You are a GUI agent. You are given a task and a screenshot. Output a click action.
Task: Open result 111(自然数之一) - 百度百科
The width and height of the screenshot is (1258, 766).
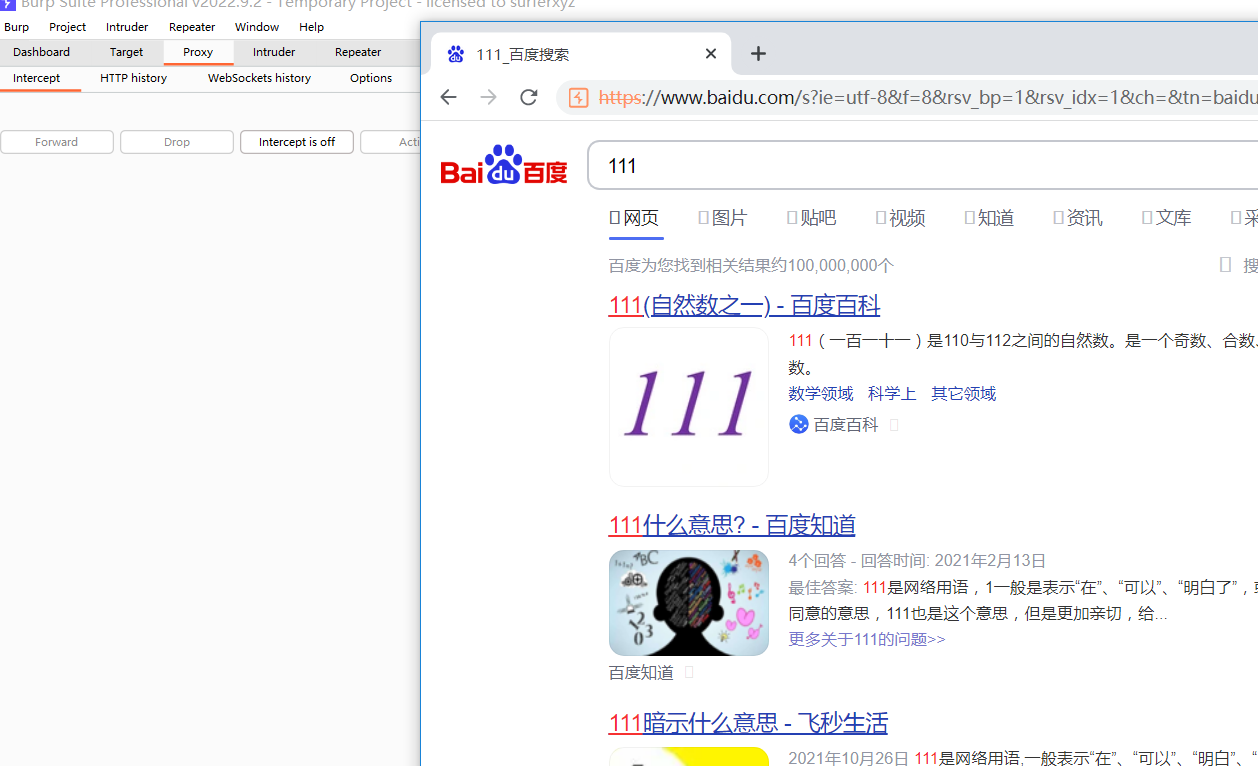coord(744,305)
